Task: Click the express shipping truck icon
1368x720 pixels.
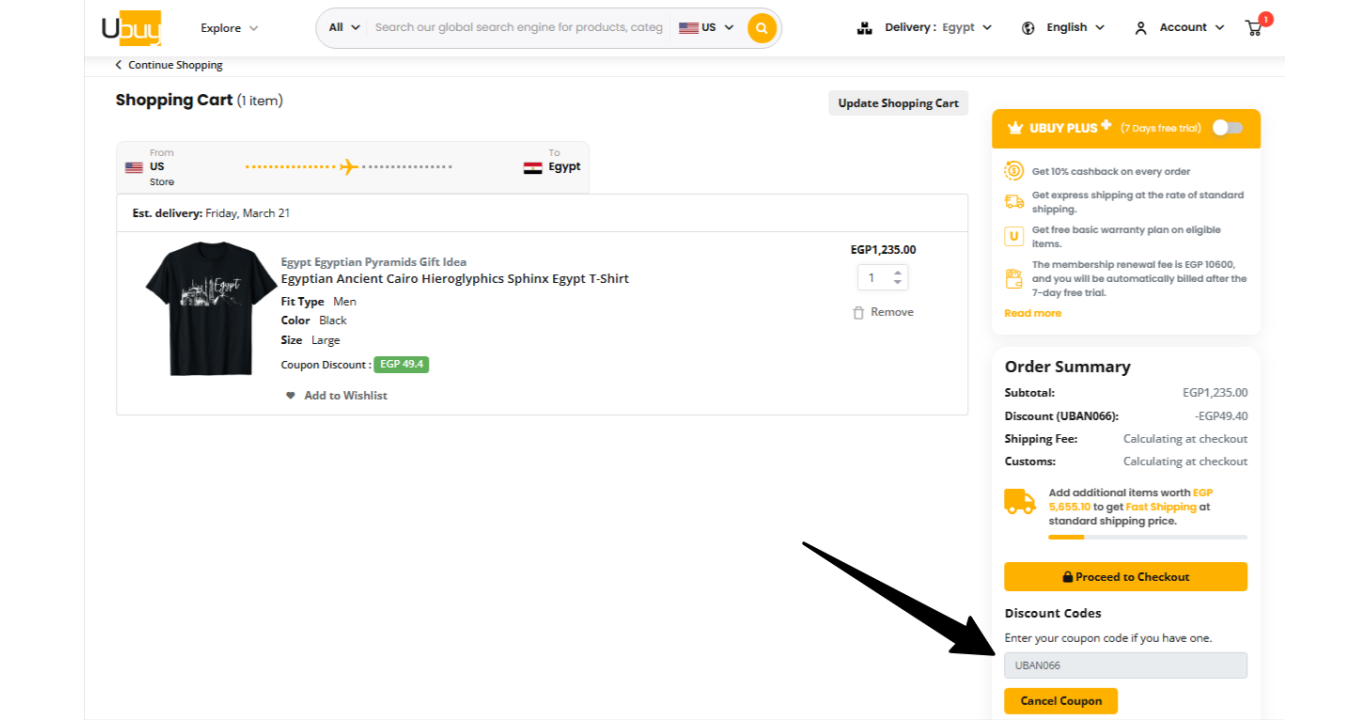Action: (x=1014, y=202)
